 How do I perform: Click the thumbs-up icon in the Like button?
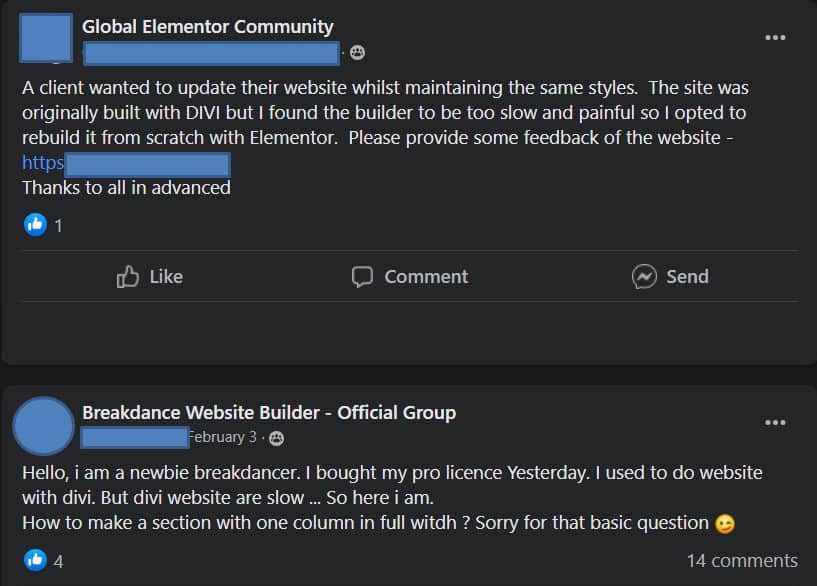pos(128,277)
